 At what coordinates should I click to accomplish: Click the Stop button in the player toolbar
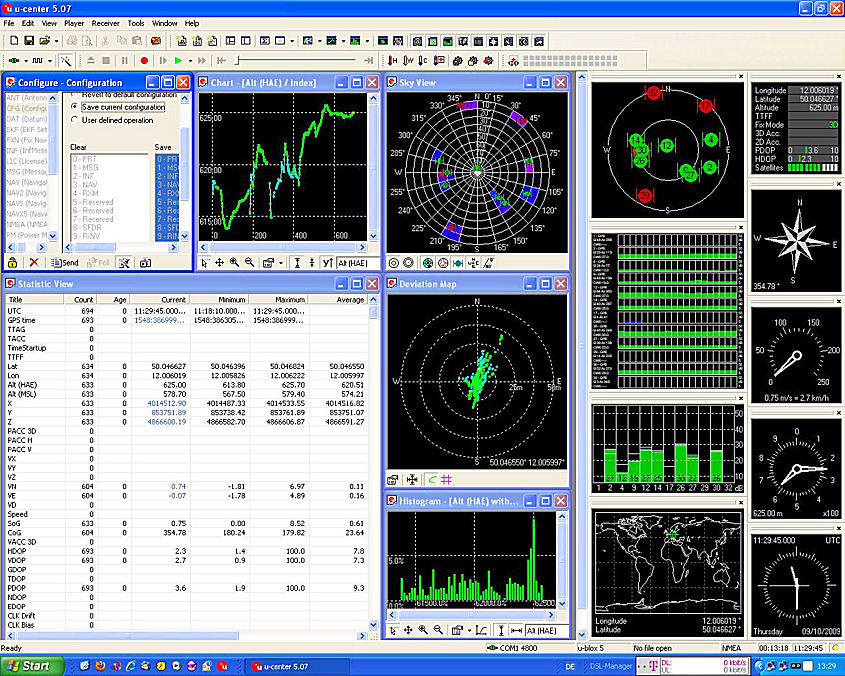pos(106,60)
